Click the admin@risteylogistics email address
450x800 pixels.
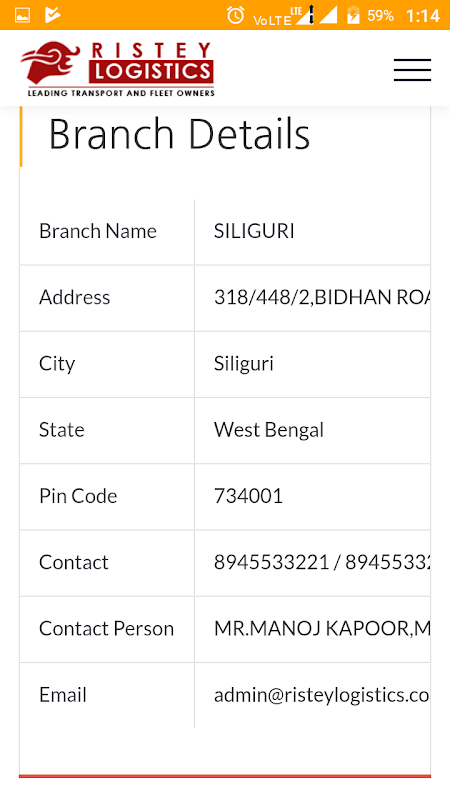[x=321, y=695]
